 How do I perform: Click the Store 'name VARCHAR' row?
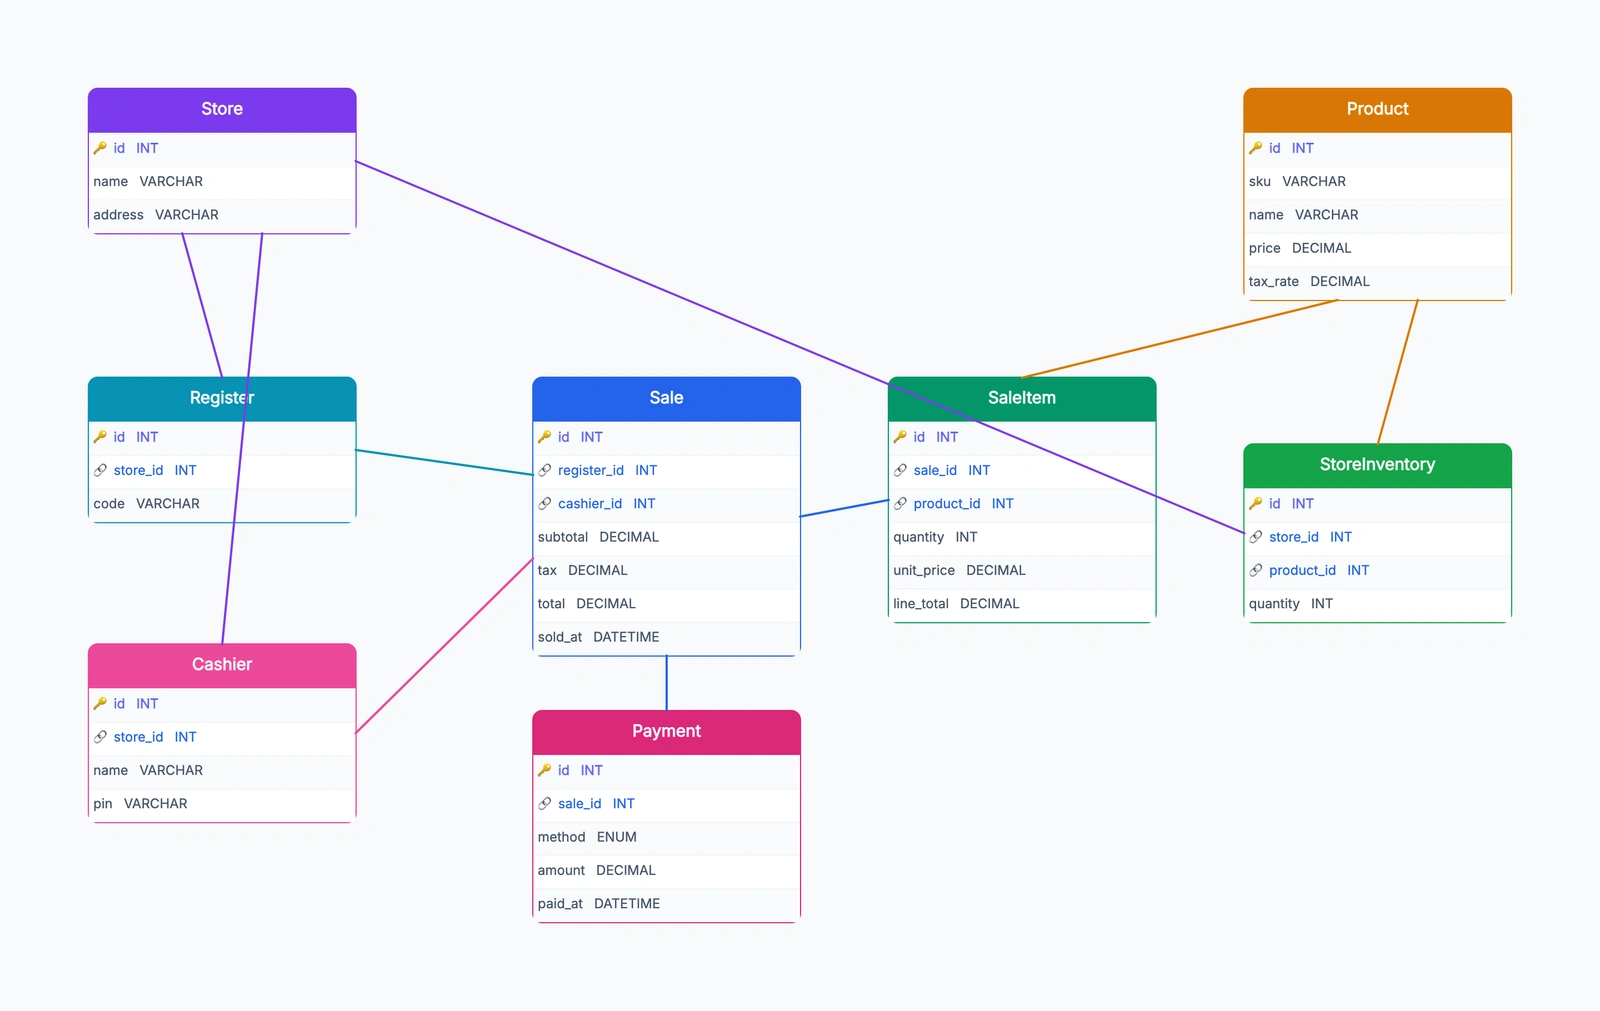[222, 182]
